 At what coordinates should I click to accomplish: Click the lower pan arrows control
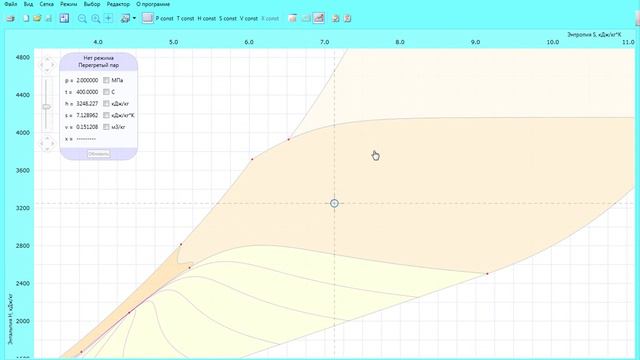(47, 144)
